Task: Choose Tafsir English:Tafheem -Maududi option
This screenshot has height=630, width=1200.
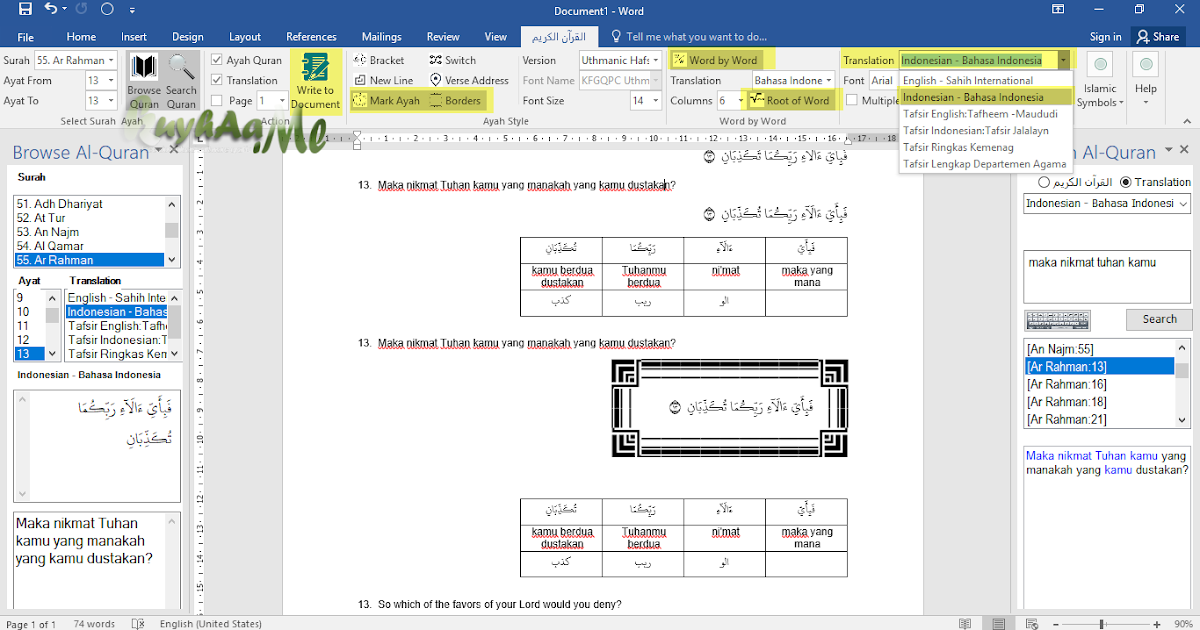Action: pyautogui.click(x=985, y=113)
